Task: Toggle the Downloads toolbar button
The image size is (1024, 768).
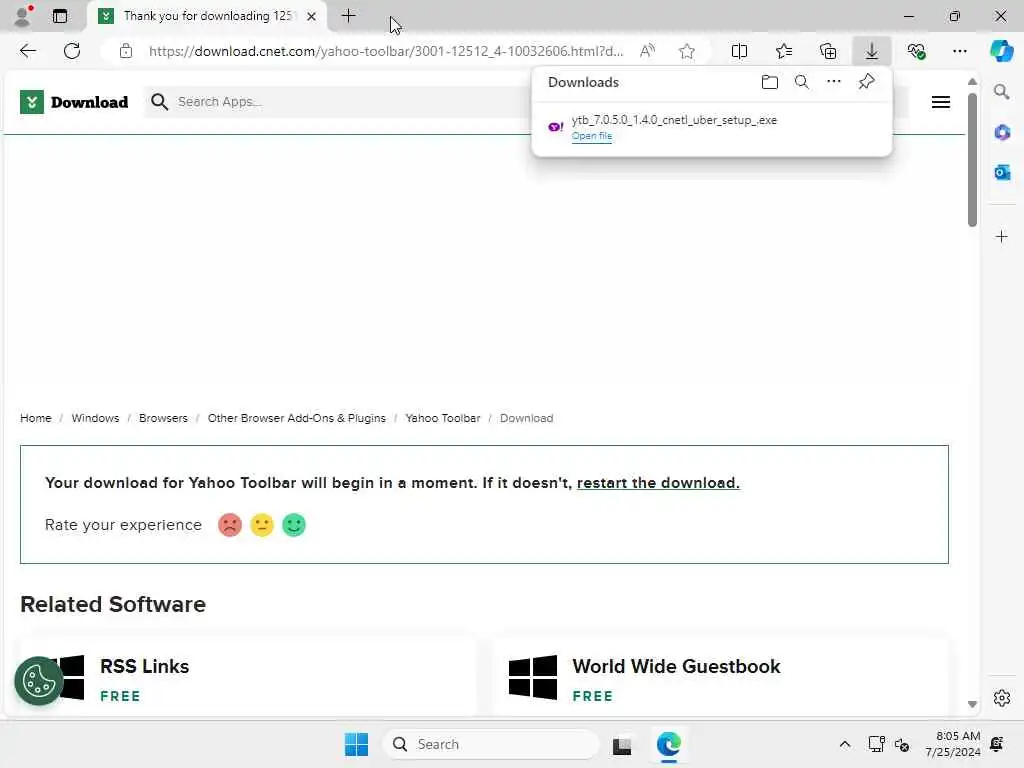Action: [872, 51]
